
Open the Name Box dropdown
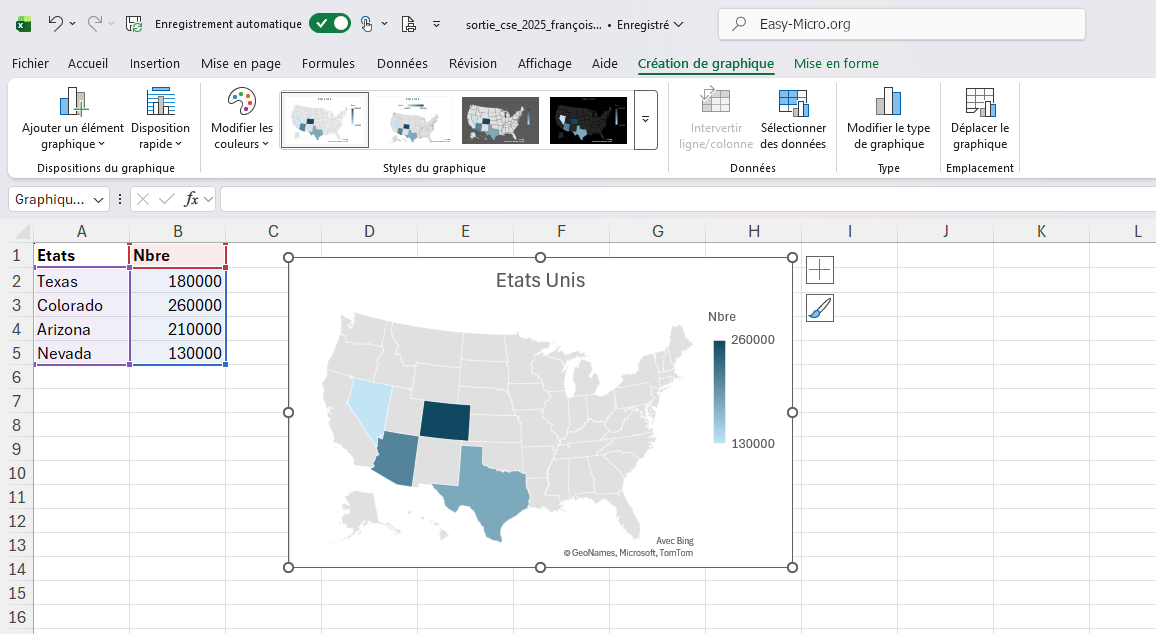pos(99,200)
